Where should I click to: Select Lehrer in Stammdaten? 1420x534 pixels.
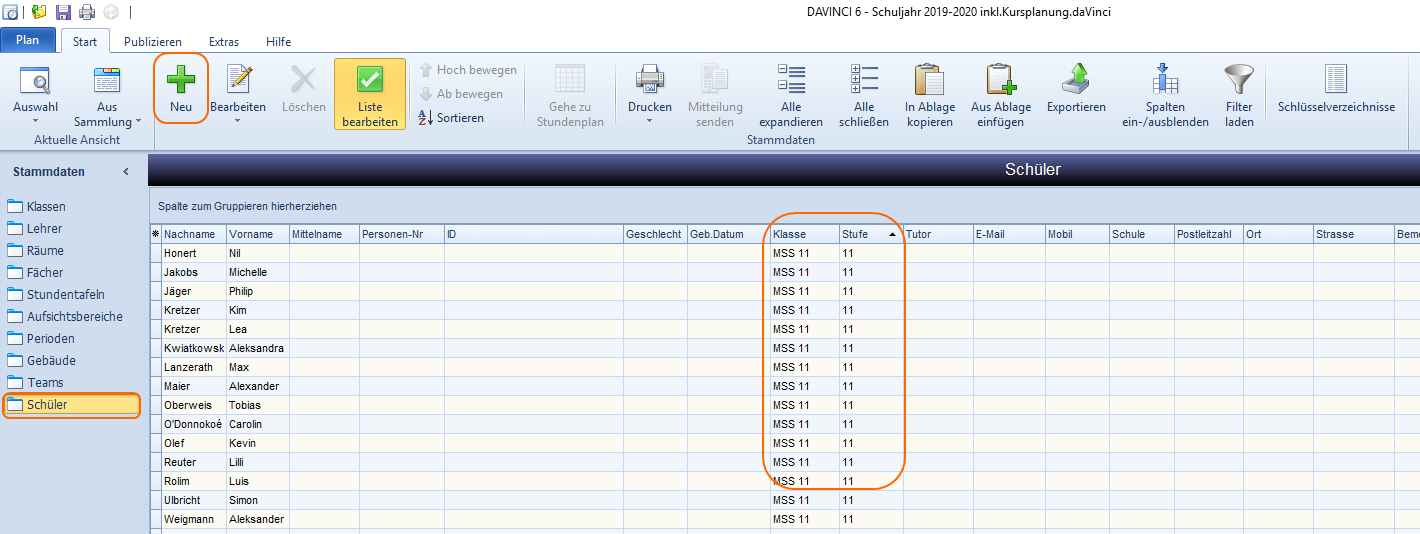pos(44,229)
